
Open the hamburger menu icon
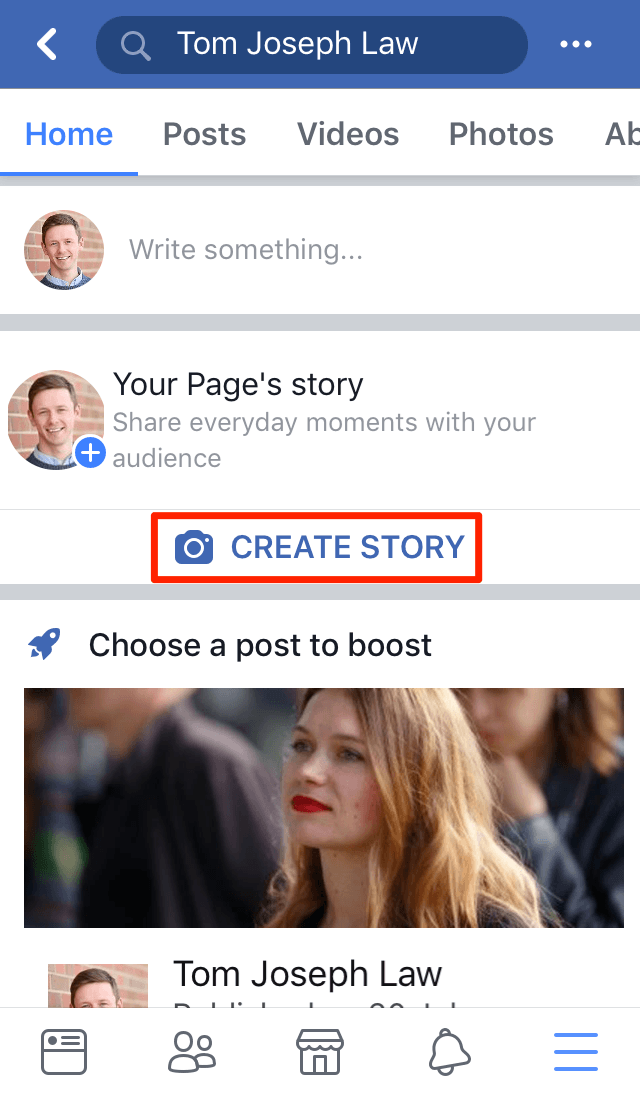tap(575, 1051)
